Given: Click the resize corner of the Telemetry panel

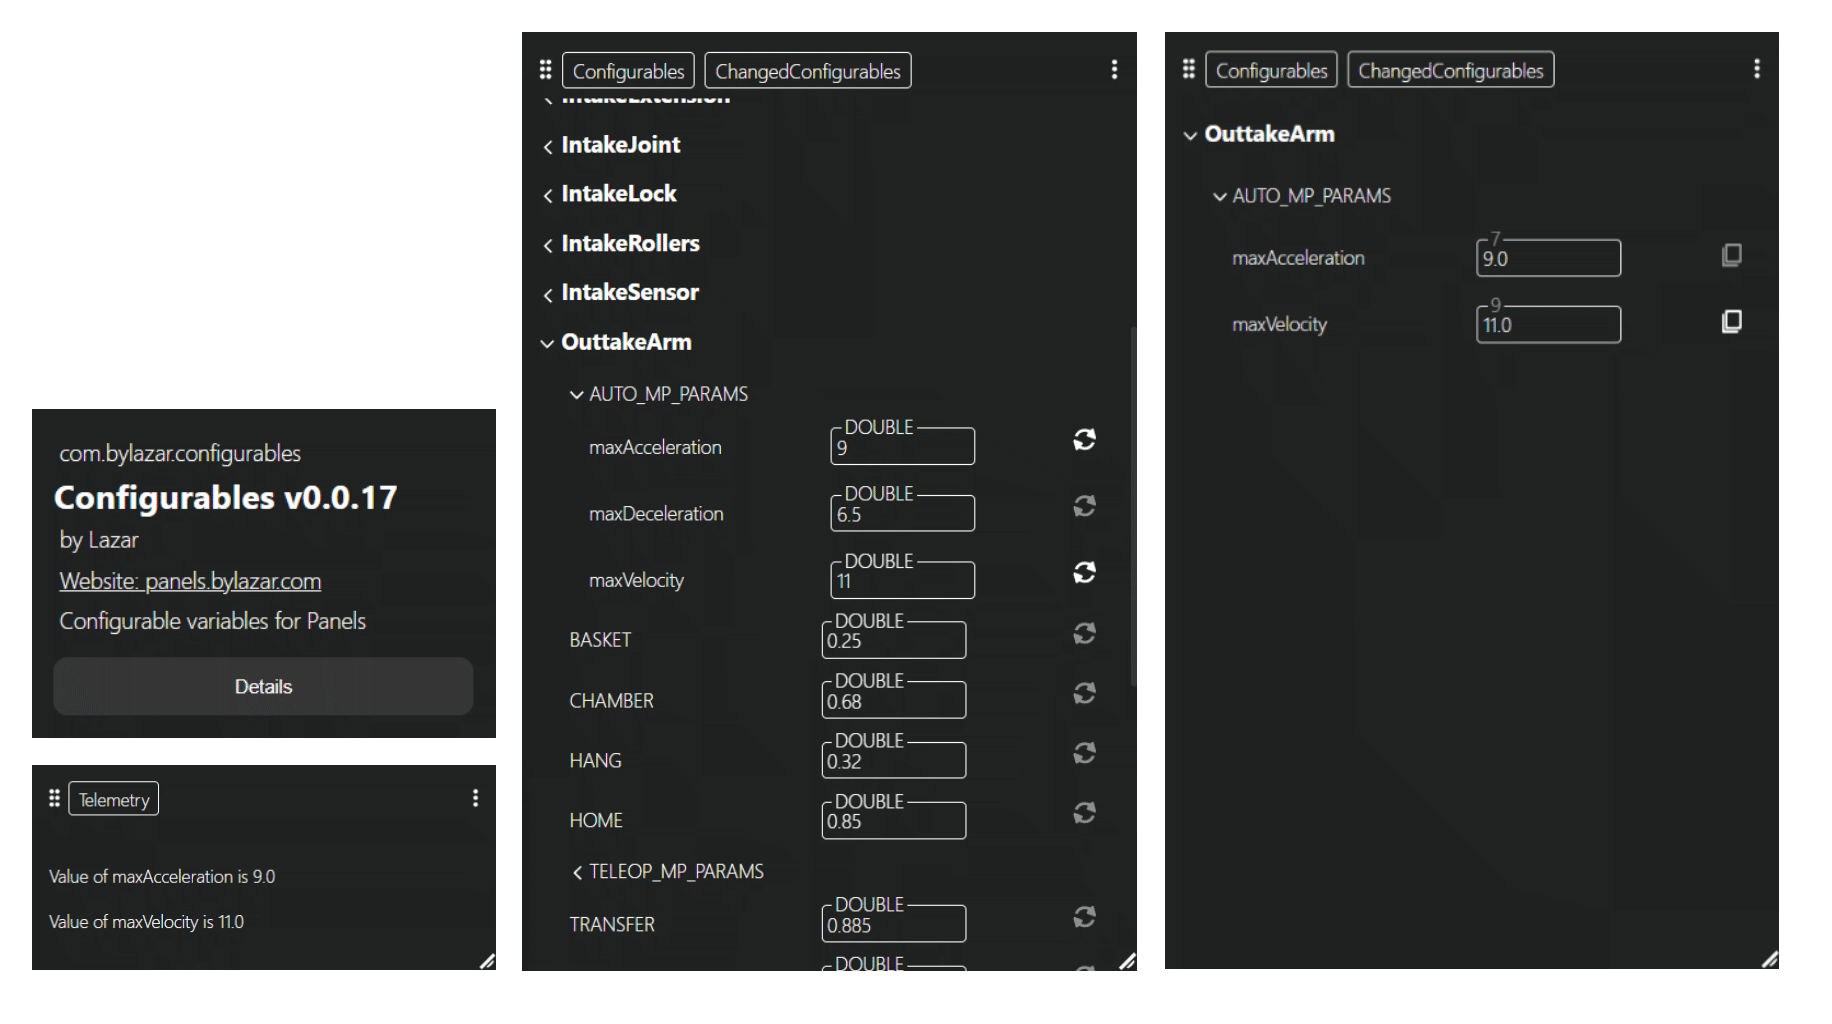Looking at the screenshot, I should pyautogui.click(x=487, y=961).
